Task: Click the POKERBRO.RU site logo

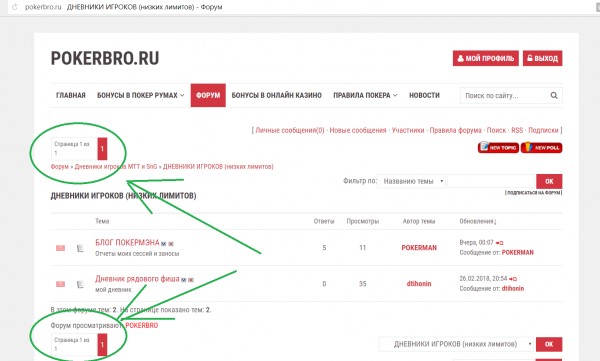Action: pos(105,59)
